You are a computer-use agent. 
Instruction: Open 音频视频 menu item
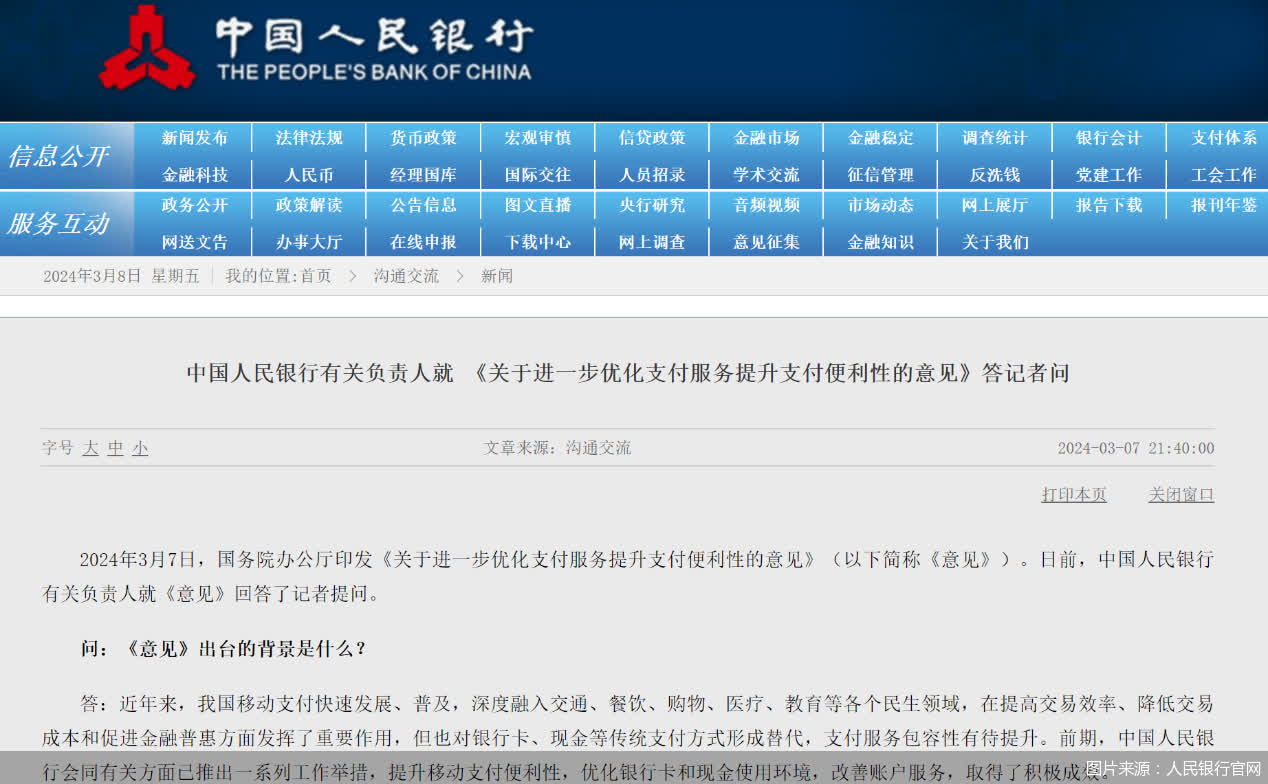pyautogui.click(x=766, y=205)
